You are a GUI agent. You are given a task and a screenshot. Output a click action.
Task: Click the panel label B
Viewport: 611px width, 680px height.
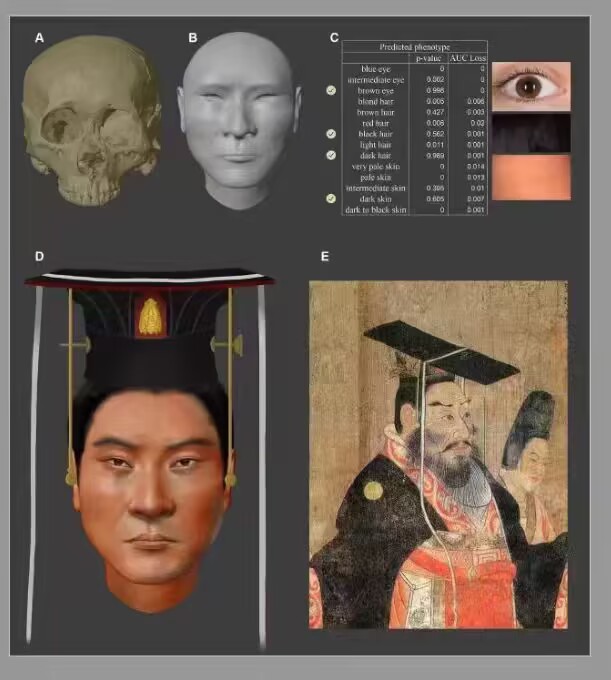point(193,38)
